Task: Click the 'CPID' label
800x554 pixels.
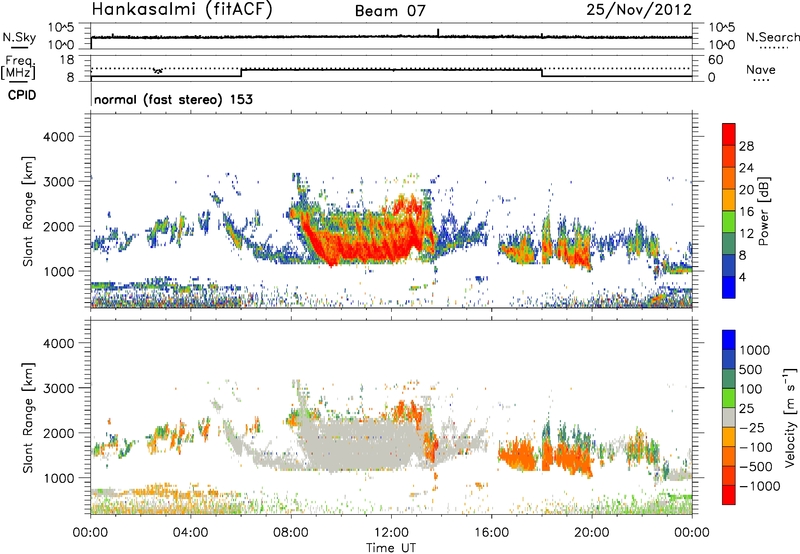Action: (x=22, y=95)
